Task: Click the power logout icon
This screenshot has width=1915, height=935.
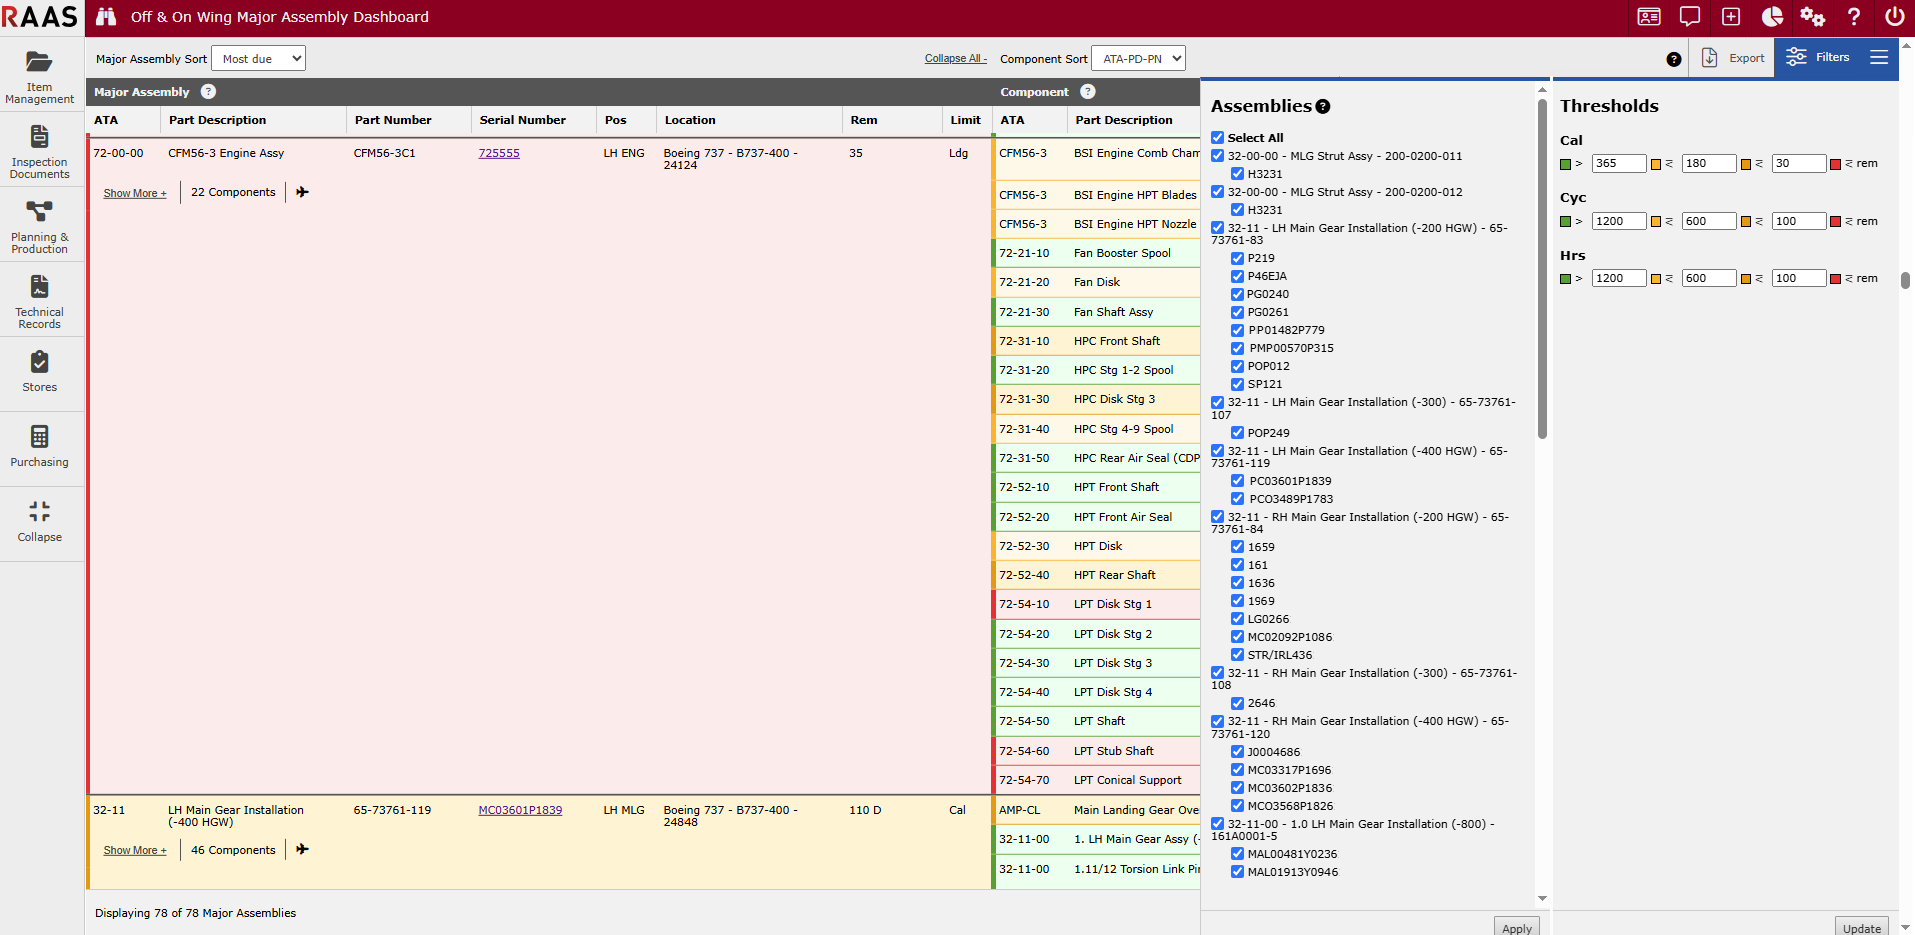Action: pyautogui.click(x=1894, y=17)
